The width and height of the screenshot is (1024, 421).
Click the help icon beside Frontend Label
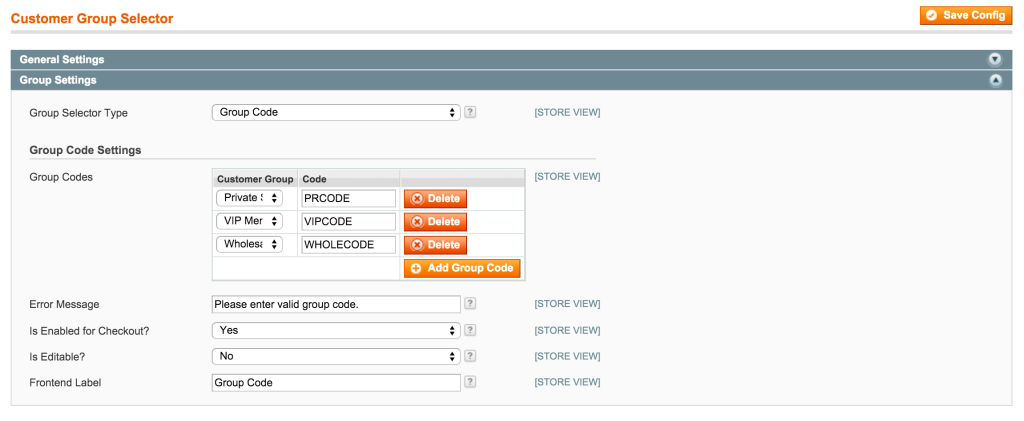tap(470, 382)
